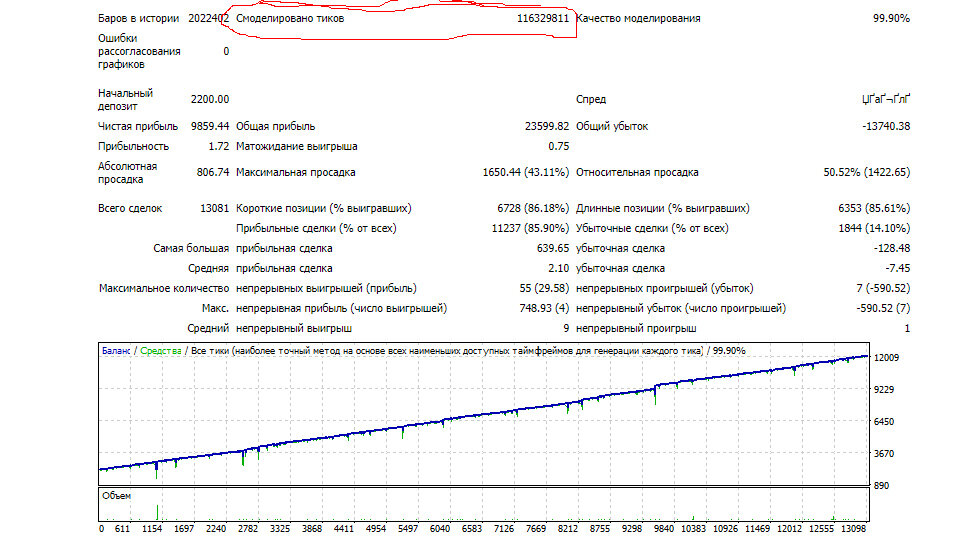Select 'Качество моделирования' label
The width and height of the screenshot is (958, 540).
click(x=638, y=18)
